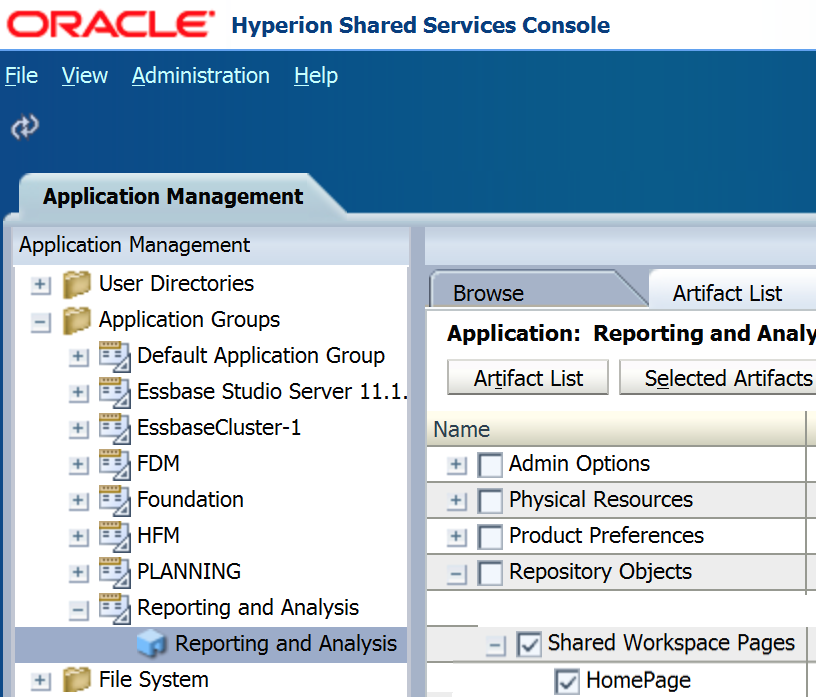Click the refresh icon in toolbar
The height and width of the screenshot is (697, 816).
(24, 126)
